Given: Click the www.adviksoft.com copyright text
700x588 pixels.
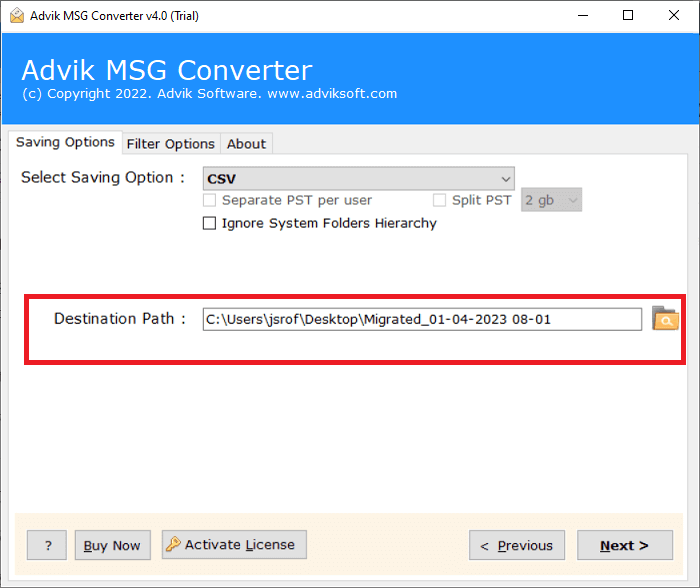Looking at the screenshot, I should click(332, 94).
